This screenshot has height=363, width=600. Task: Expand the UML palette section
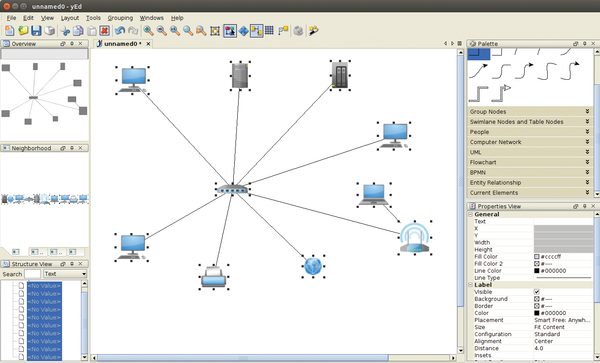tap(530, 152)
